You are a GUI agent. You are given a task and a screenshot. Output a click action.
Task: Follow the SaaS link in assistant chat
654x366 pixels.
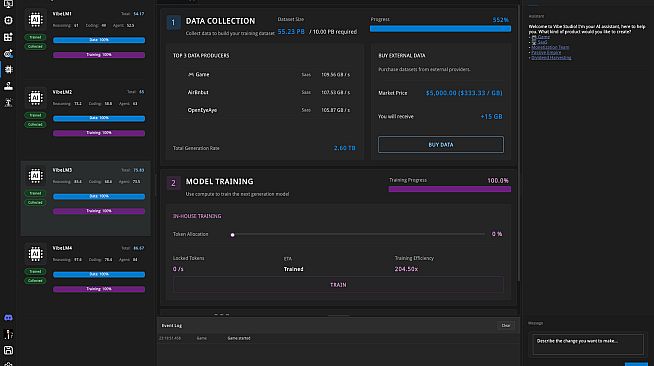click(542, 42)
